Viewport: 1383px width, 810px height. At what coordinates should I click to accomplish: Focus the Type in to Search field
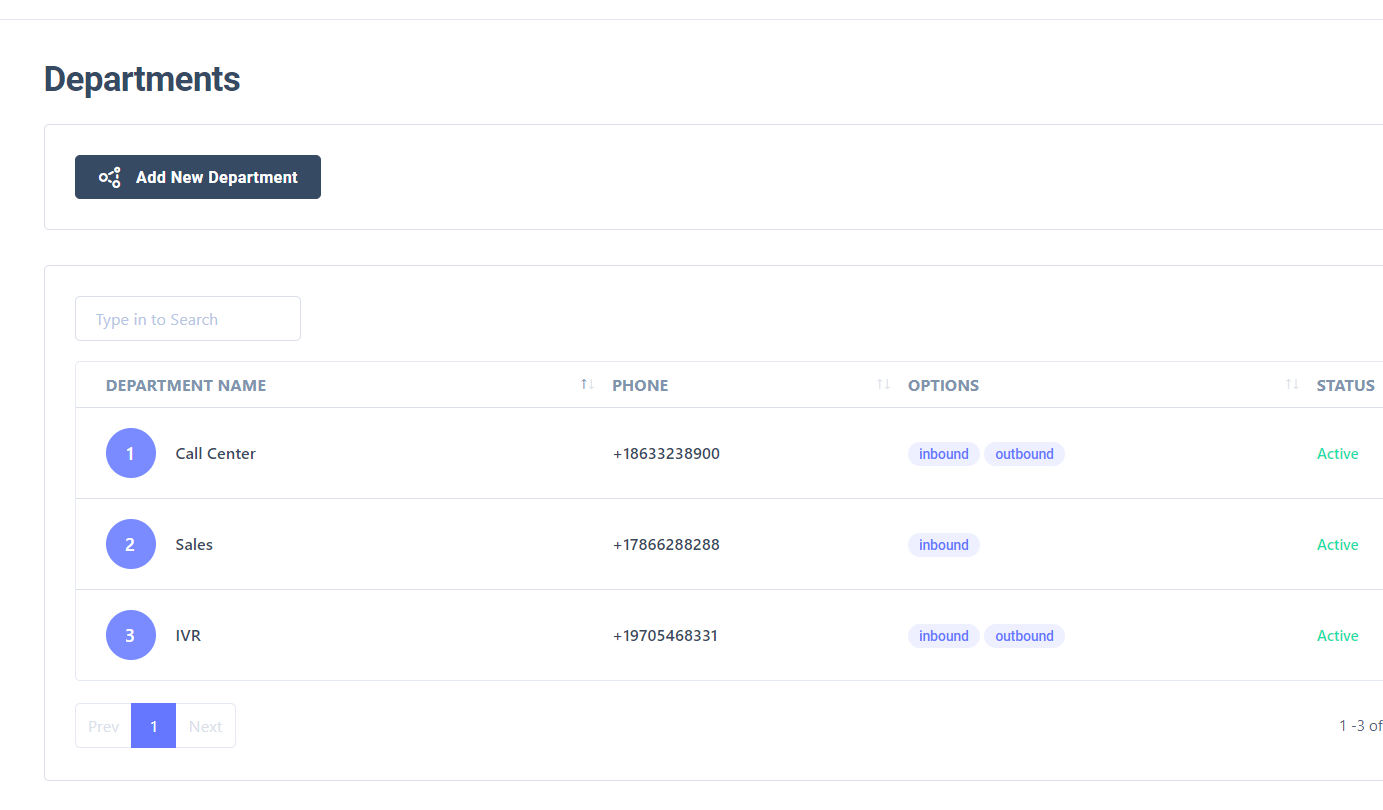[188, 319]
